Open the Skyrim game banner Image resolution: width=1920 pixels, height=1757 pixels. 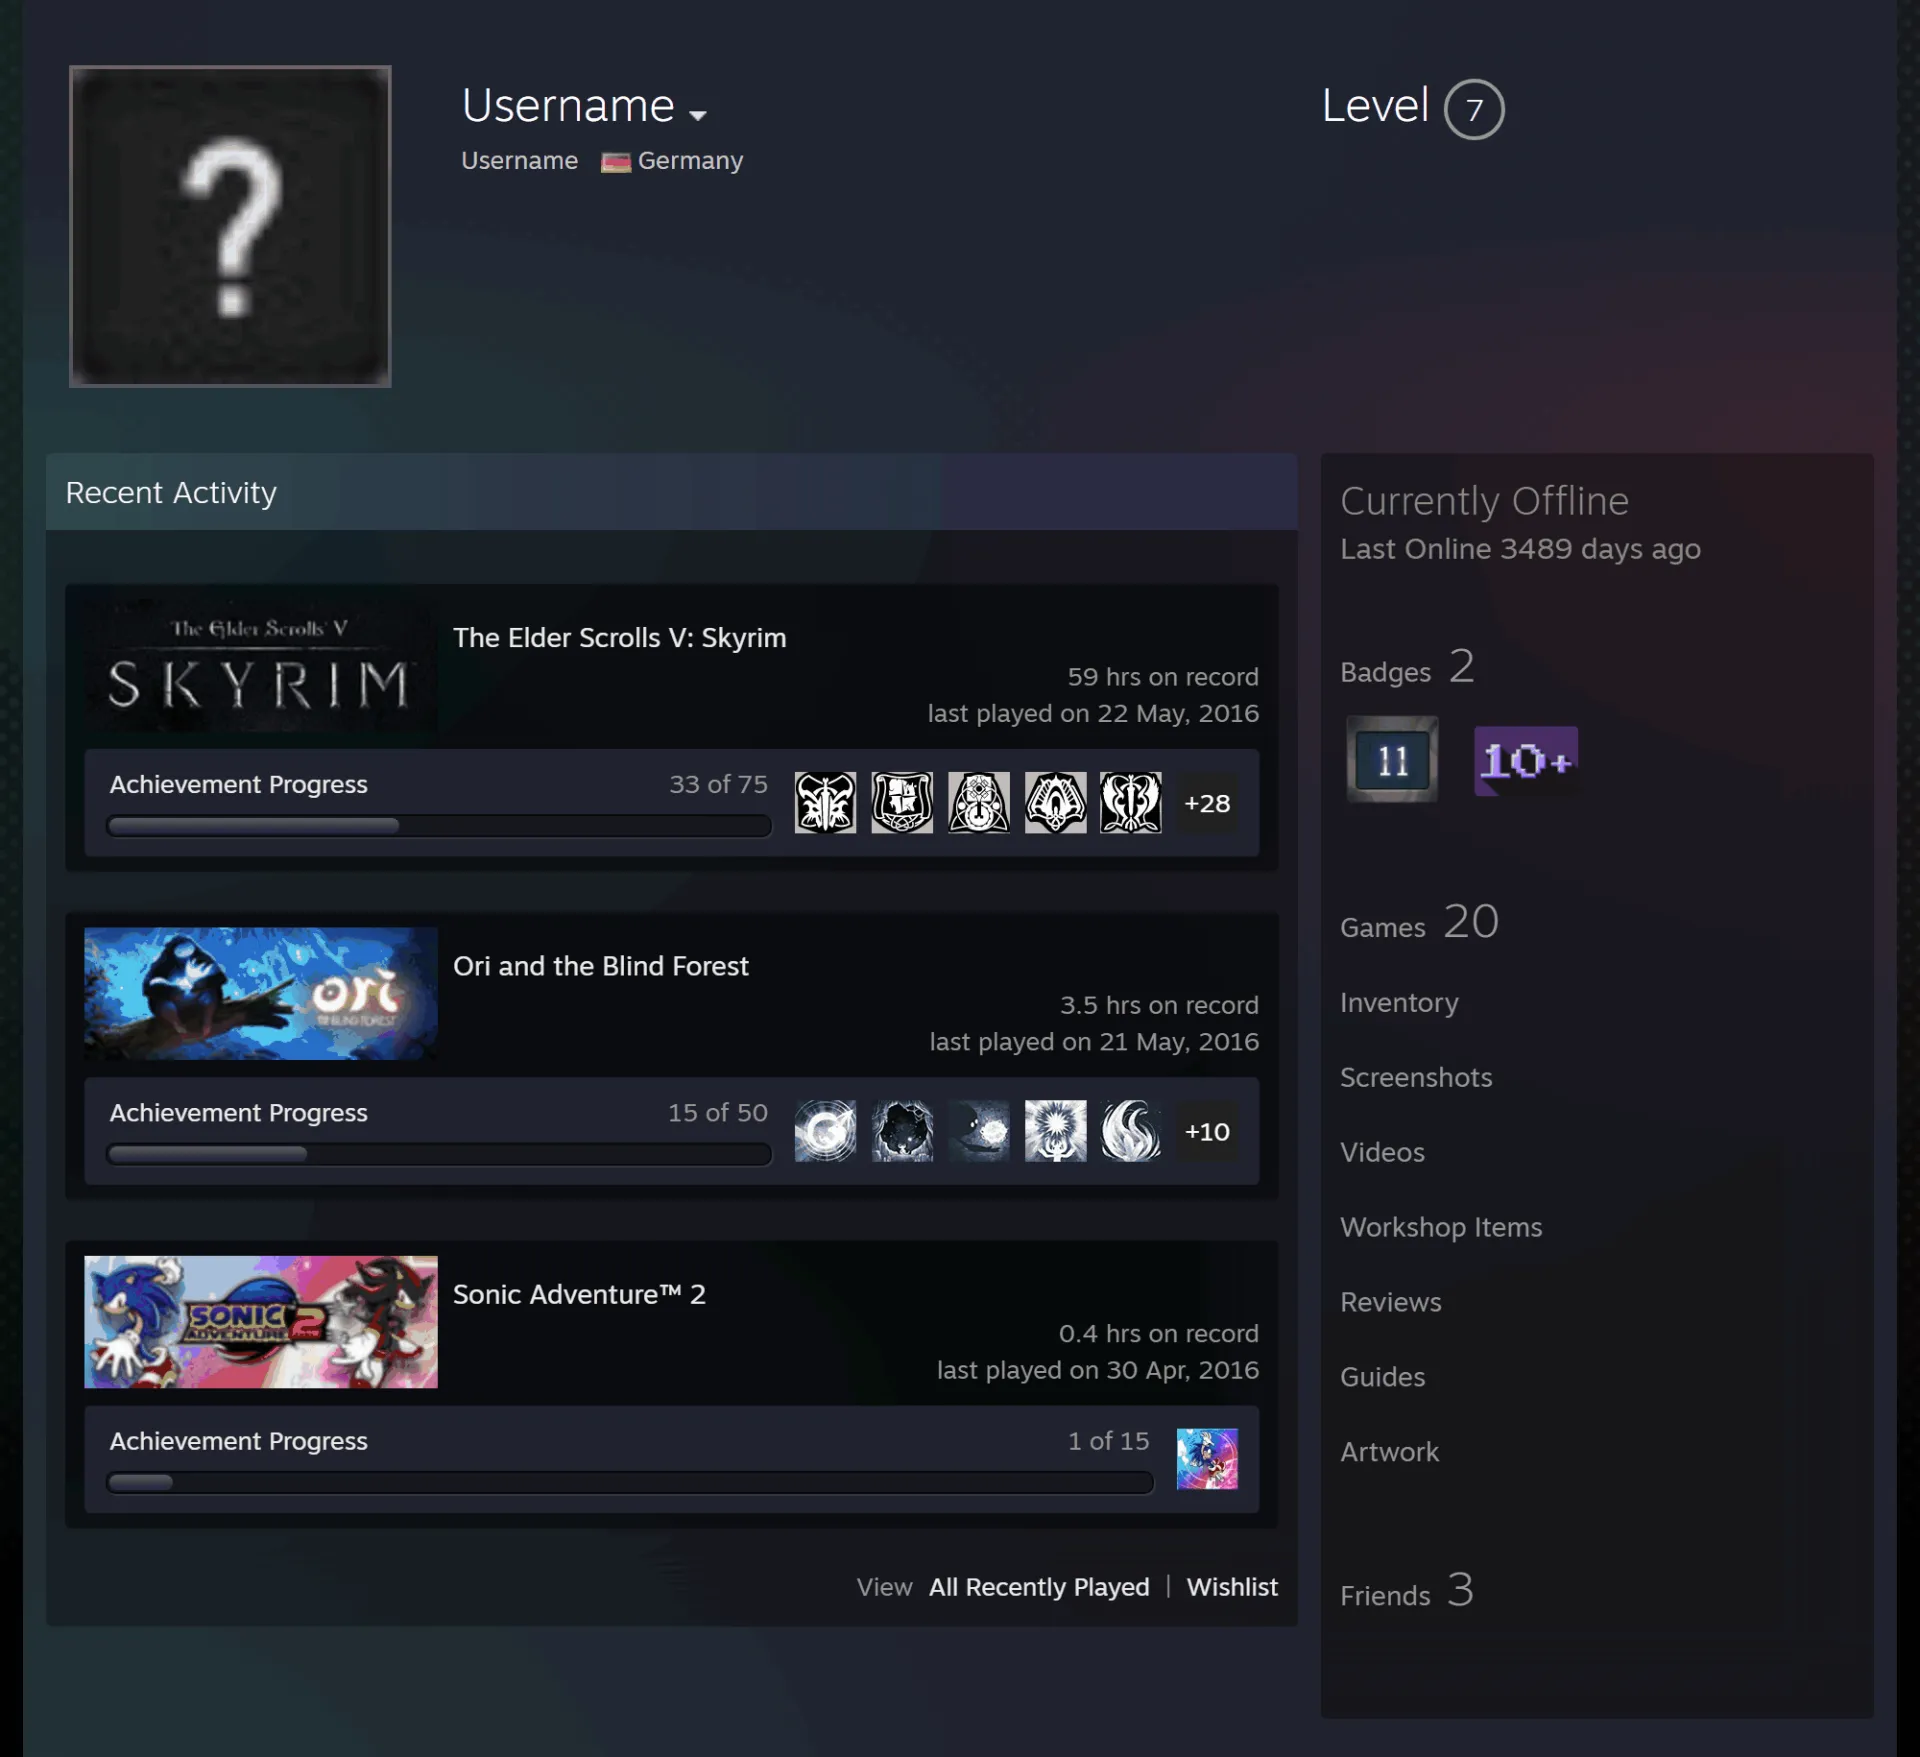[x=260, y=666]
